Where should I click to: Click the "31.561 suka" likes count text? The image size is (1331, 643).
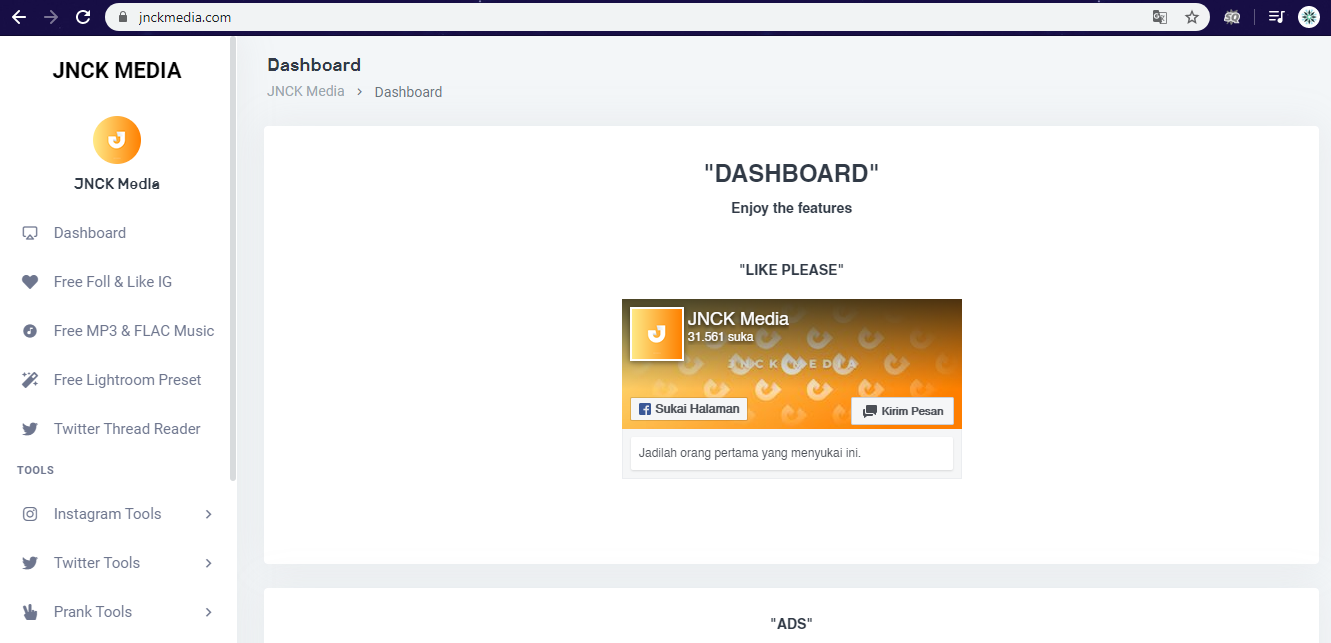tap(720, 337)
